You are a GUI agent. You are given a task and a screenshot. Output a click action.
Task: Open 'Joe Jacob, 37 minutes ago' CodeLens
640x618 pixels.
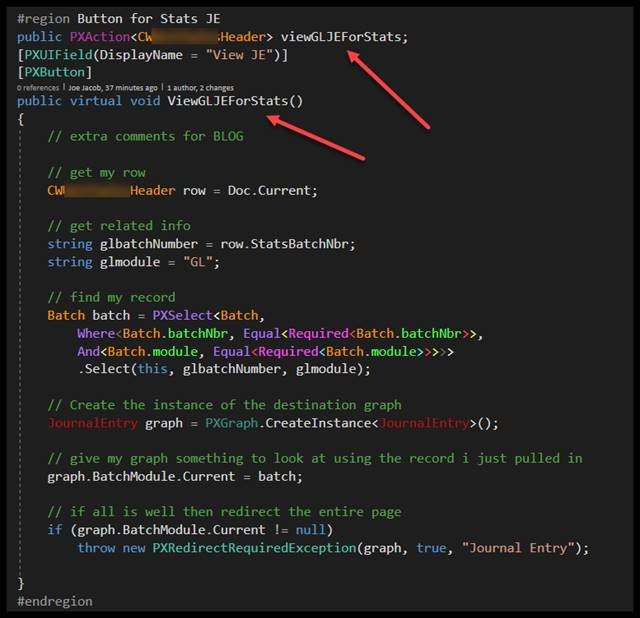[113, 88]
